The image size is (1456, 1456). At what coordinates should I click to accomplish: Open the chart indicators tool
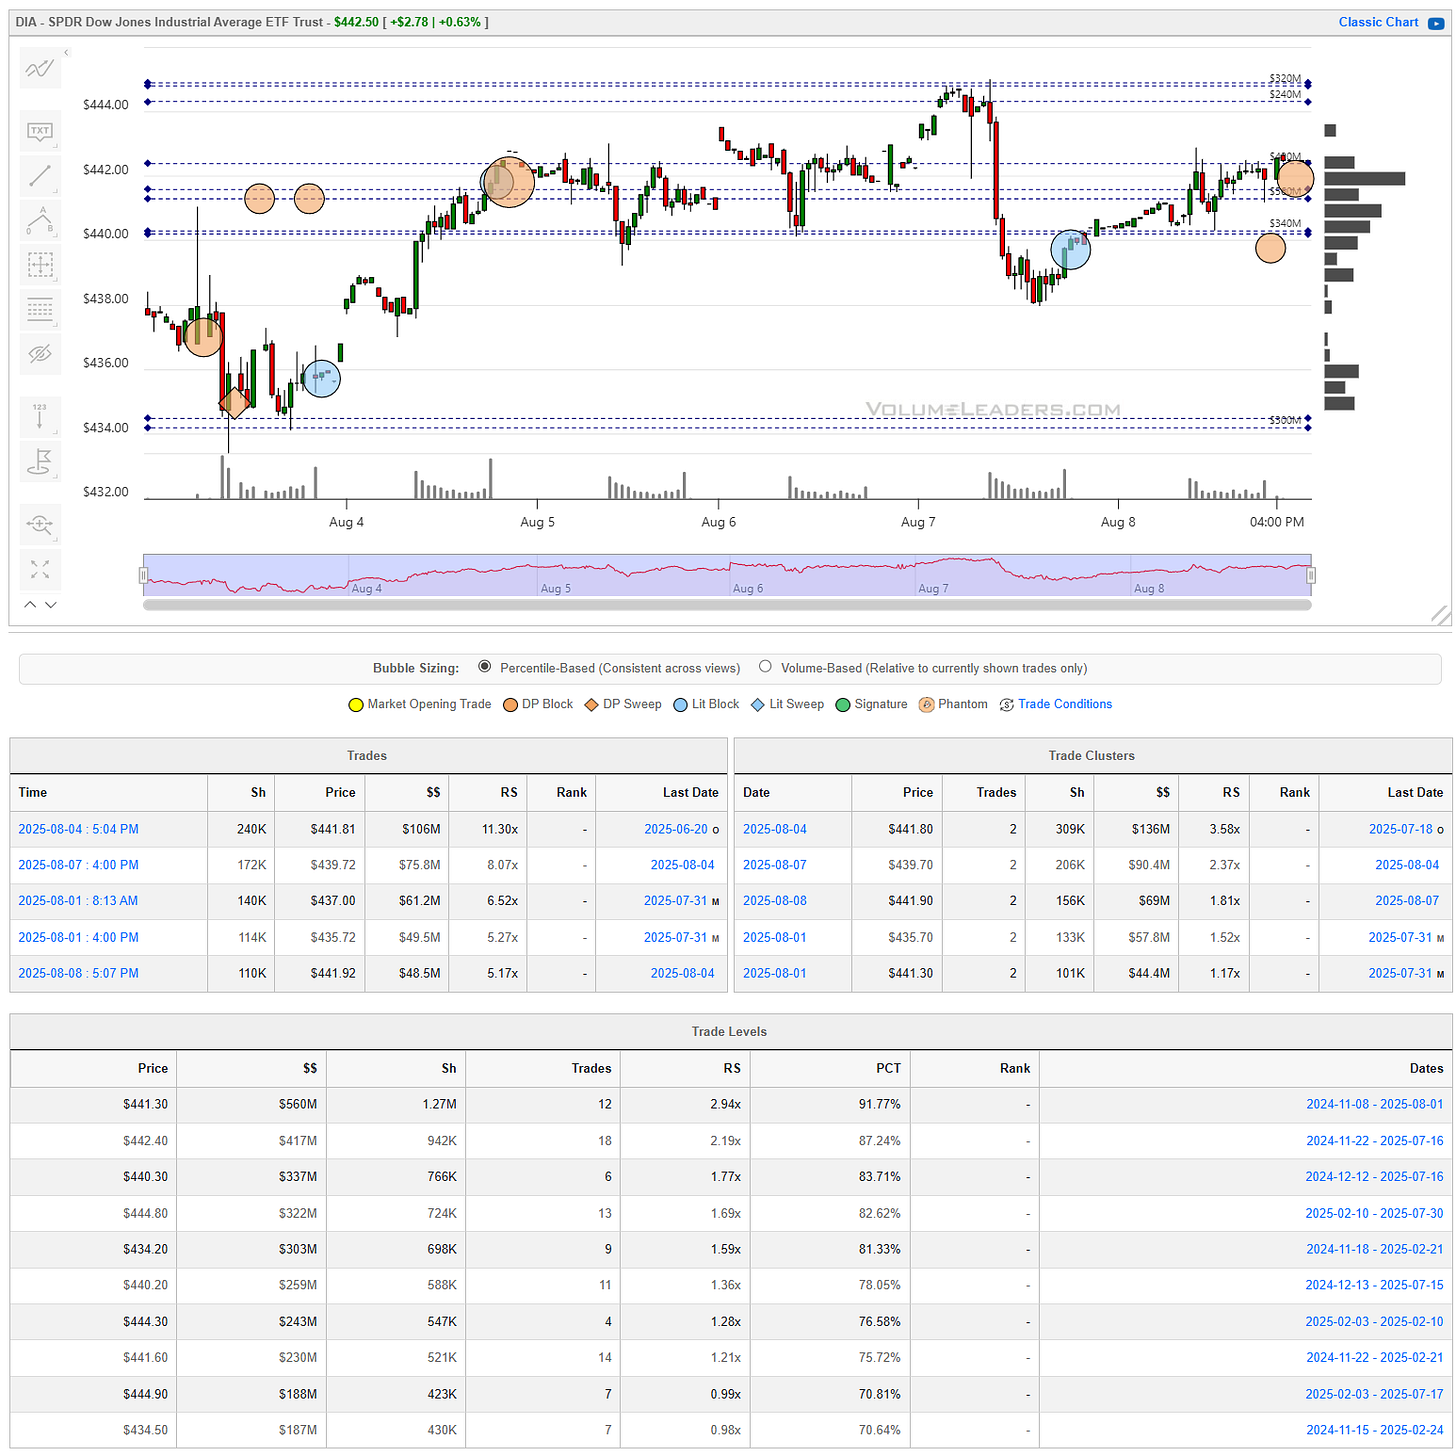[40, 69]
